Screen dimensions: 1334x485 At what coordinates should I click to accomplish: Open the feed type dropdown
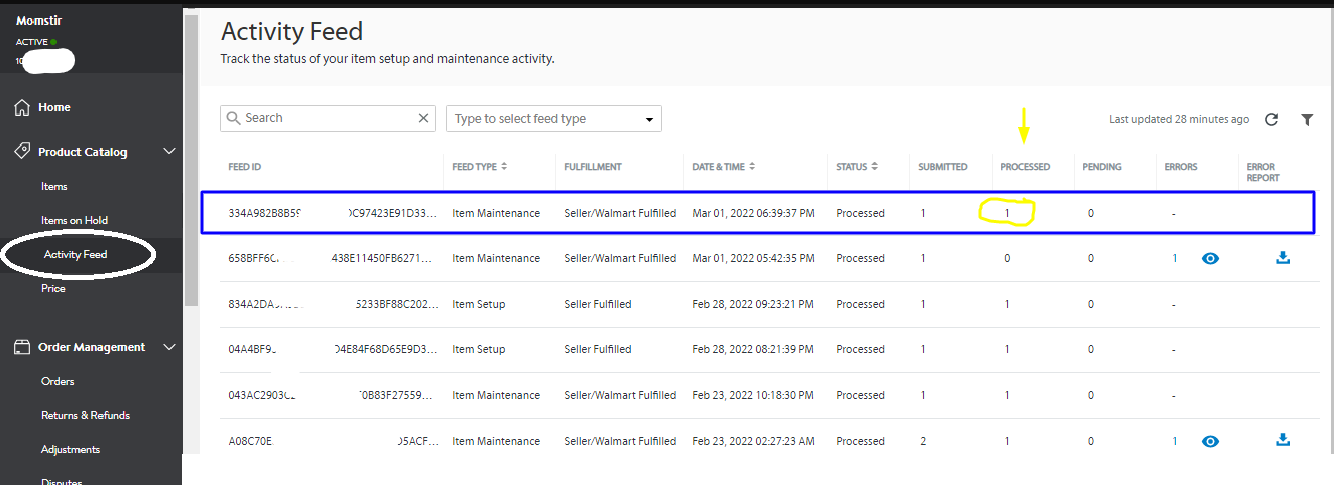(x=553, y=119)
